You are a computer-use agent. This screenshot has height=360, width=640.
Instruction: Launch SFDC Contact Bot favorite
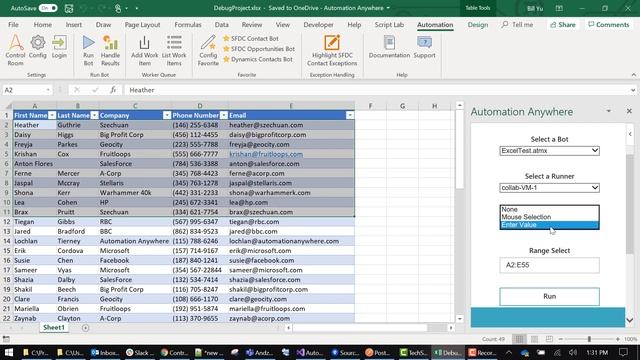tap(251, 38)
